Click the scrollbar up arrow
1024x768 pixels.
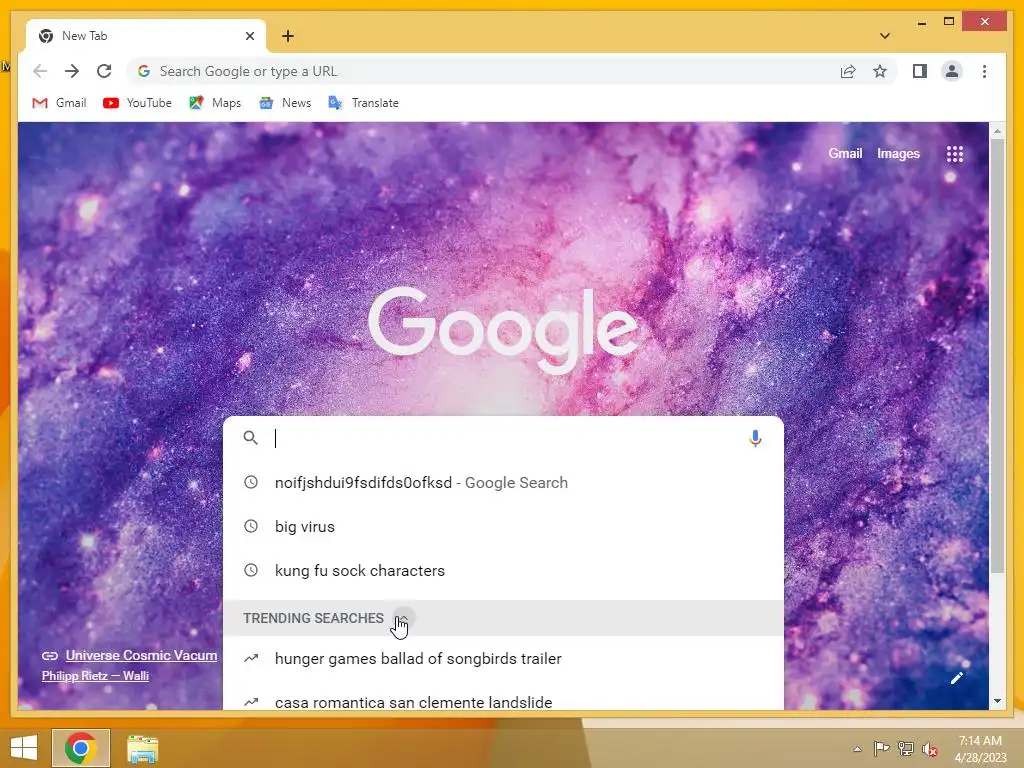(x=997, y=131)
